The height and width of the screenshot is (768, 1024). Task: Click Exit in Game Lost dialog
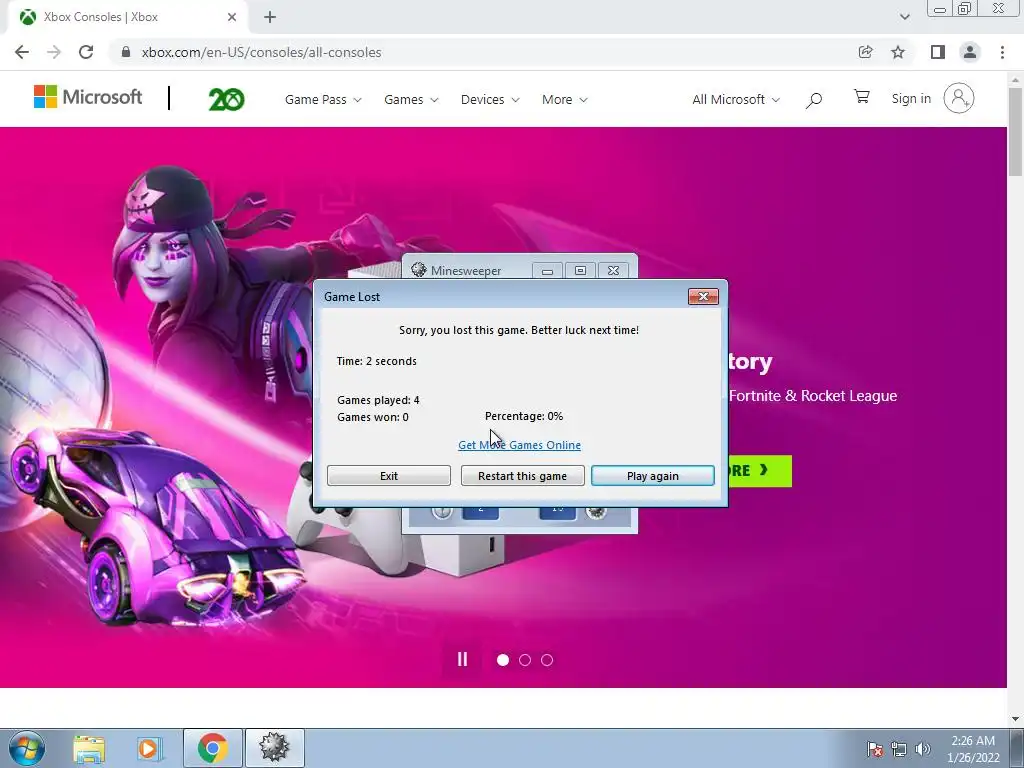(x=389, y=475)
